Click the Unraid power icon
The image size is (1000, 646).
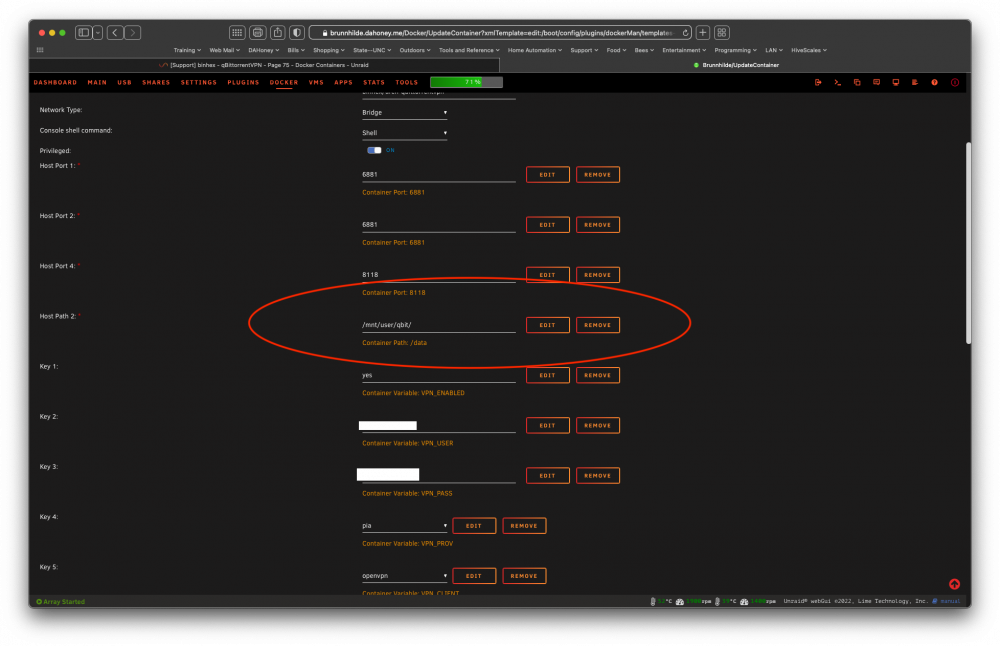955,82
